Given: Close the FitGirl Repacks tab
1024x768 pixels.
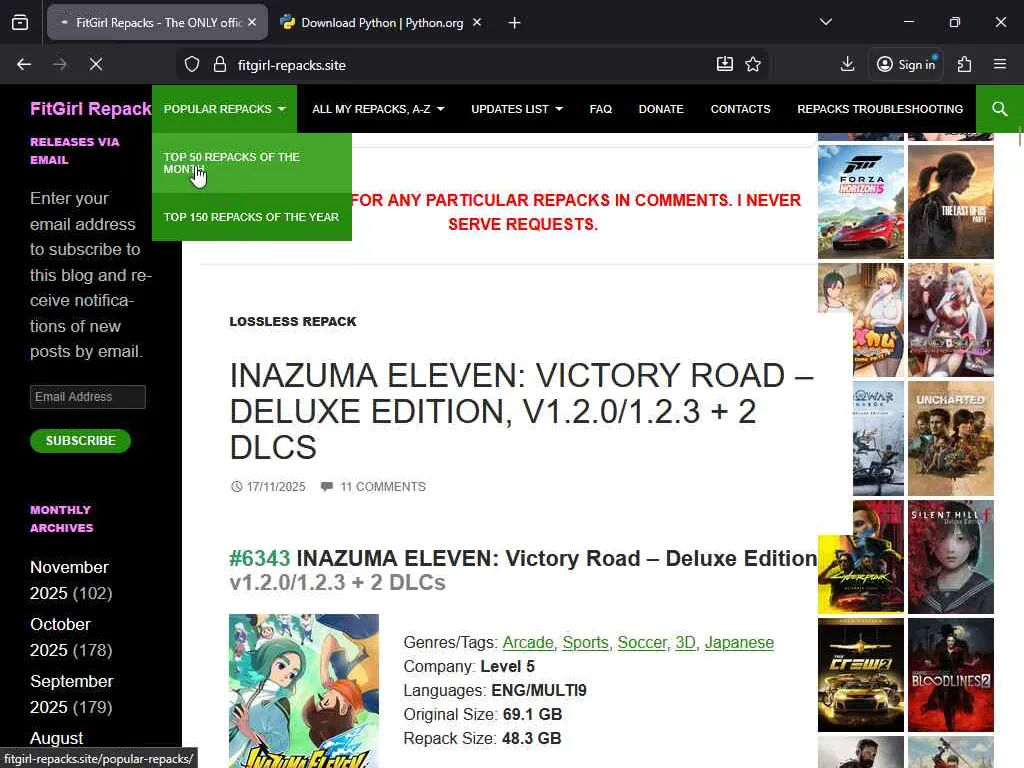Looking at the screenshot, I should [252, 22].
